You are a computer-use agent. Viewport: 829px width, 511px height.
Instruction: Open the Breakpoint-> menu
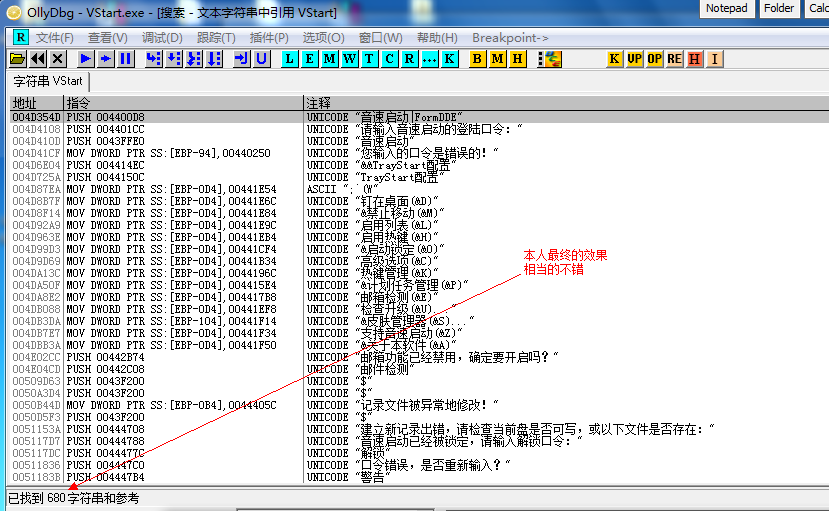click(510, 38)
